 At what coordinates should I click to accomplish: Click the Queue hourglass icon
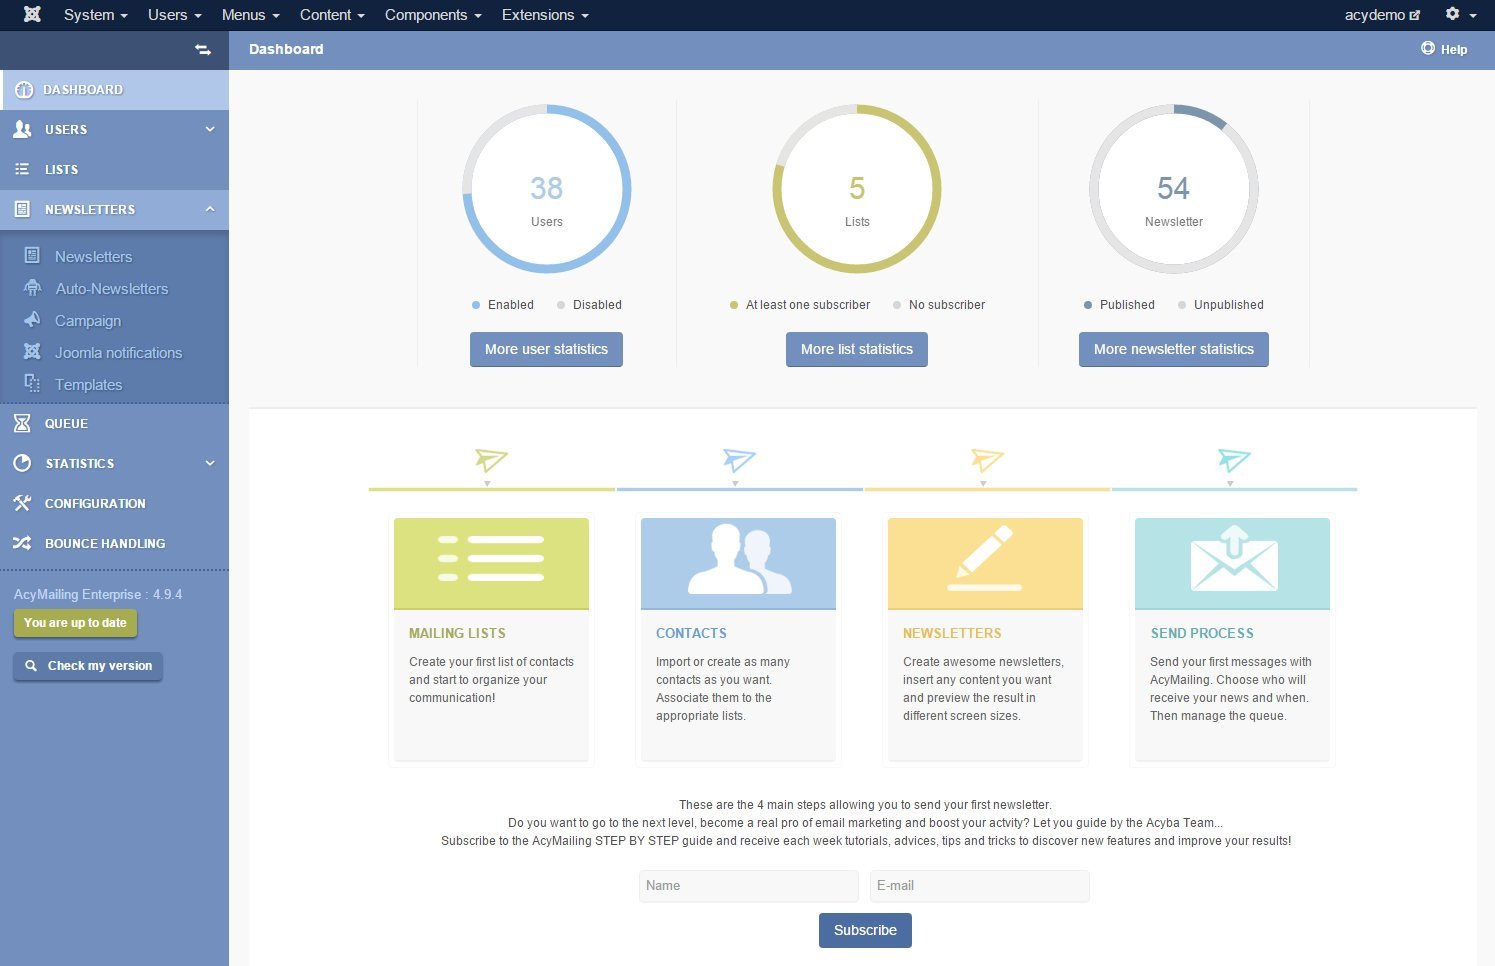[x=22, y=423]
